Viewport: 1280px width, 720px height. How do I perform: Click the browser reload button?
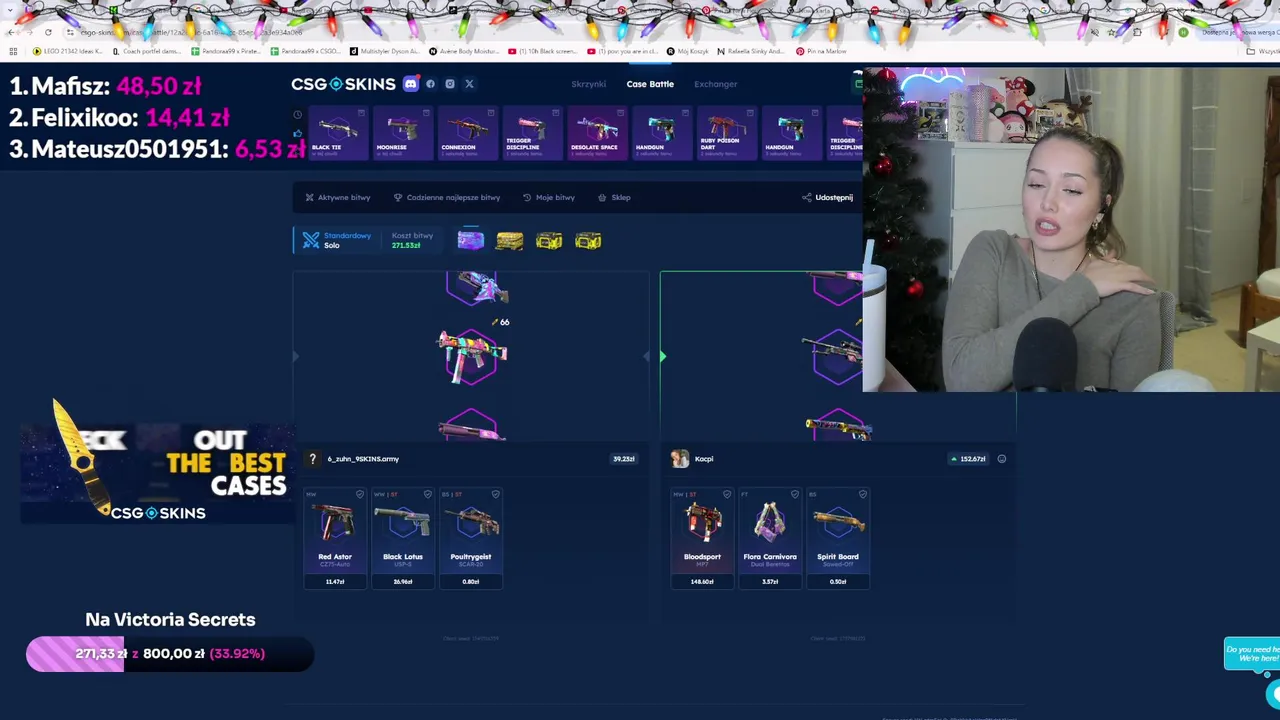point(48,32)
